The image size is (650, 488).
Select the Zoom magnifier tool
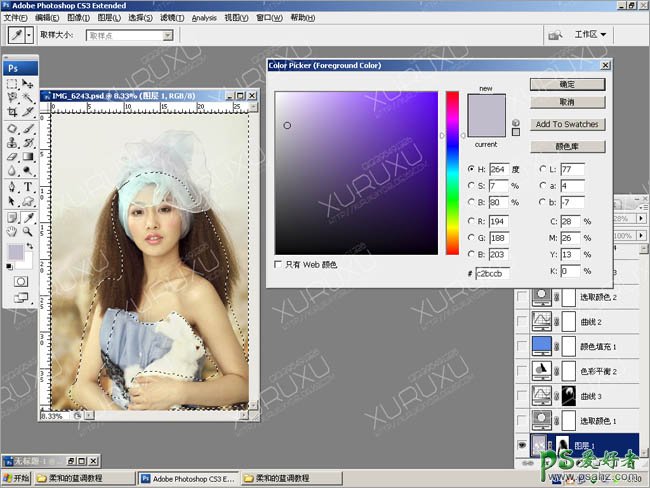(x=28, y=230)
